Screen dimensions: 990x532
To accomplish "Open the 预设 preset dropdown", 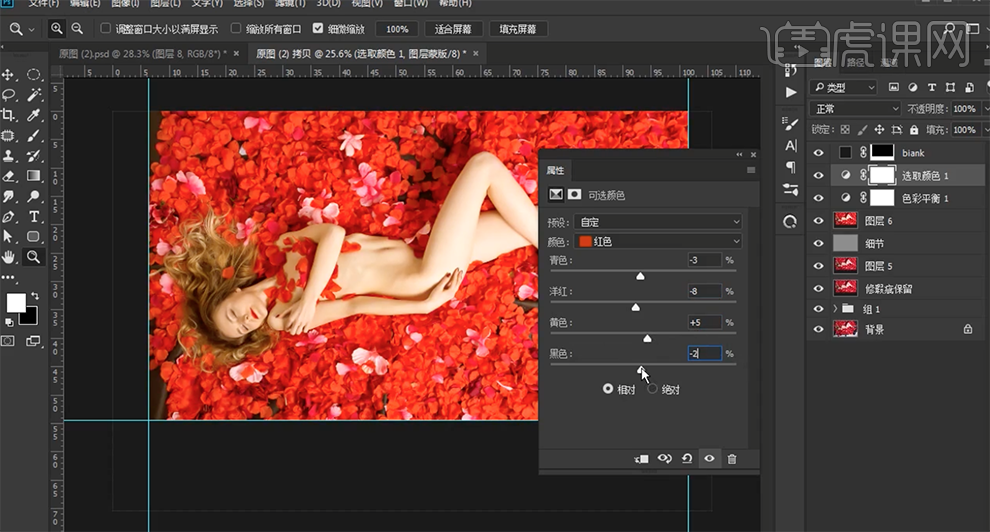I will 659,222.
